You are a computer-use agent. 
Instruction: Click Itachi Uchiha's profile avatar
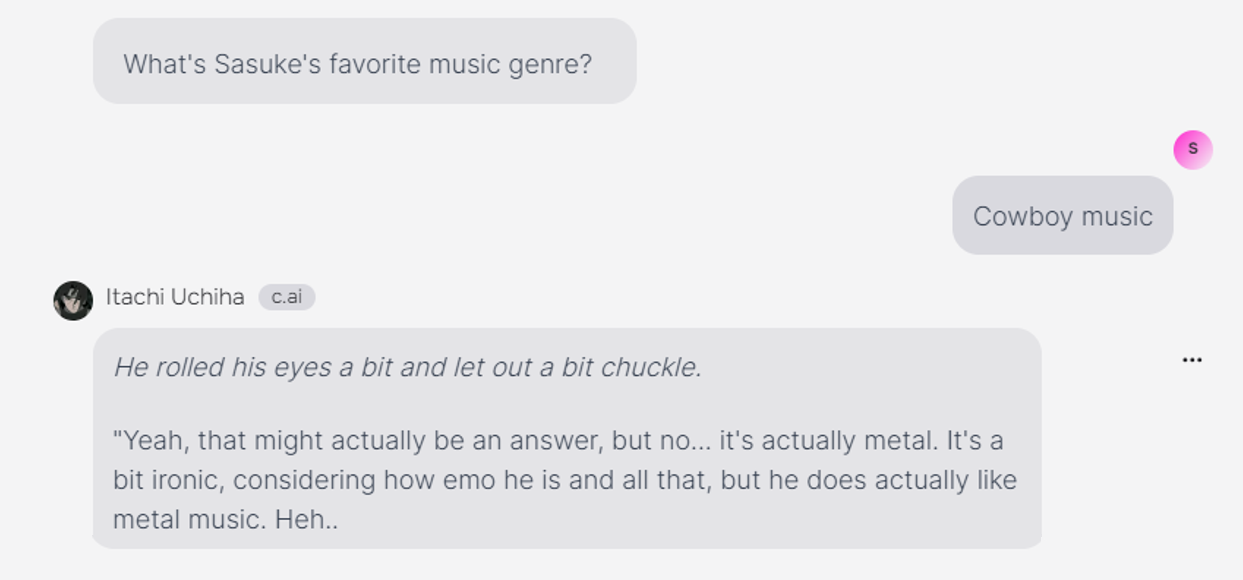[73, 300]
